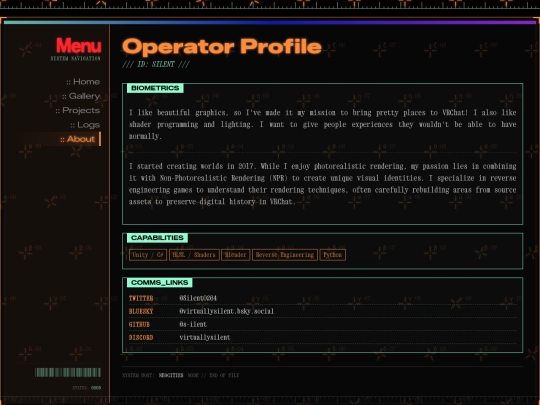Open the Projects menu item

tap(77, 111)
